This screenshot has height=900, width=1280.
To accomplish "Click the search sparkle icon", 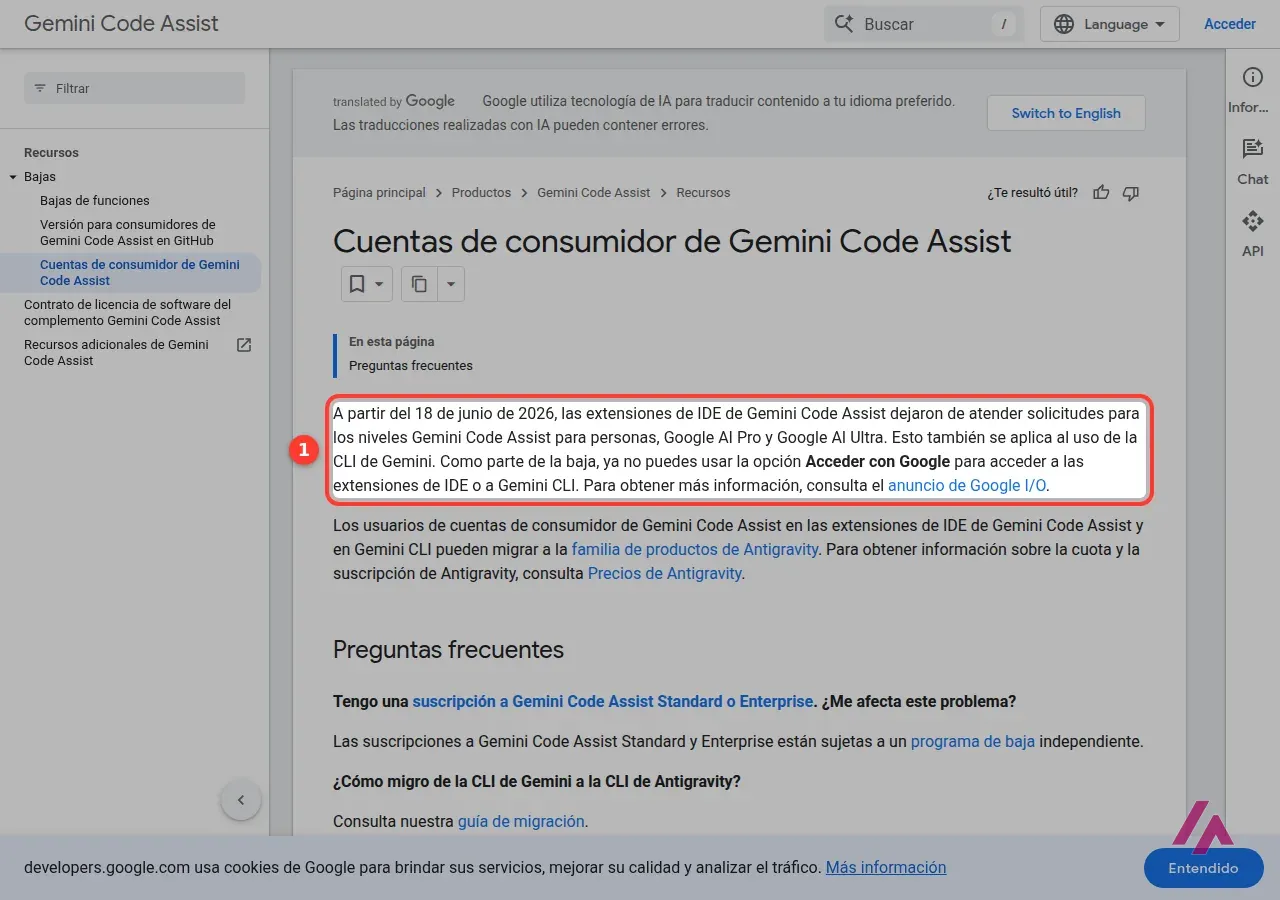I will point(845,24).
